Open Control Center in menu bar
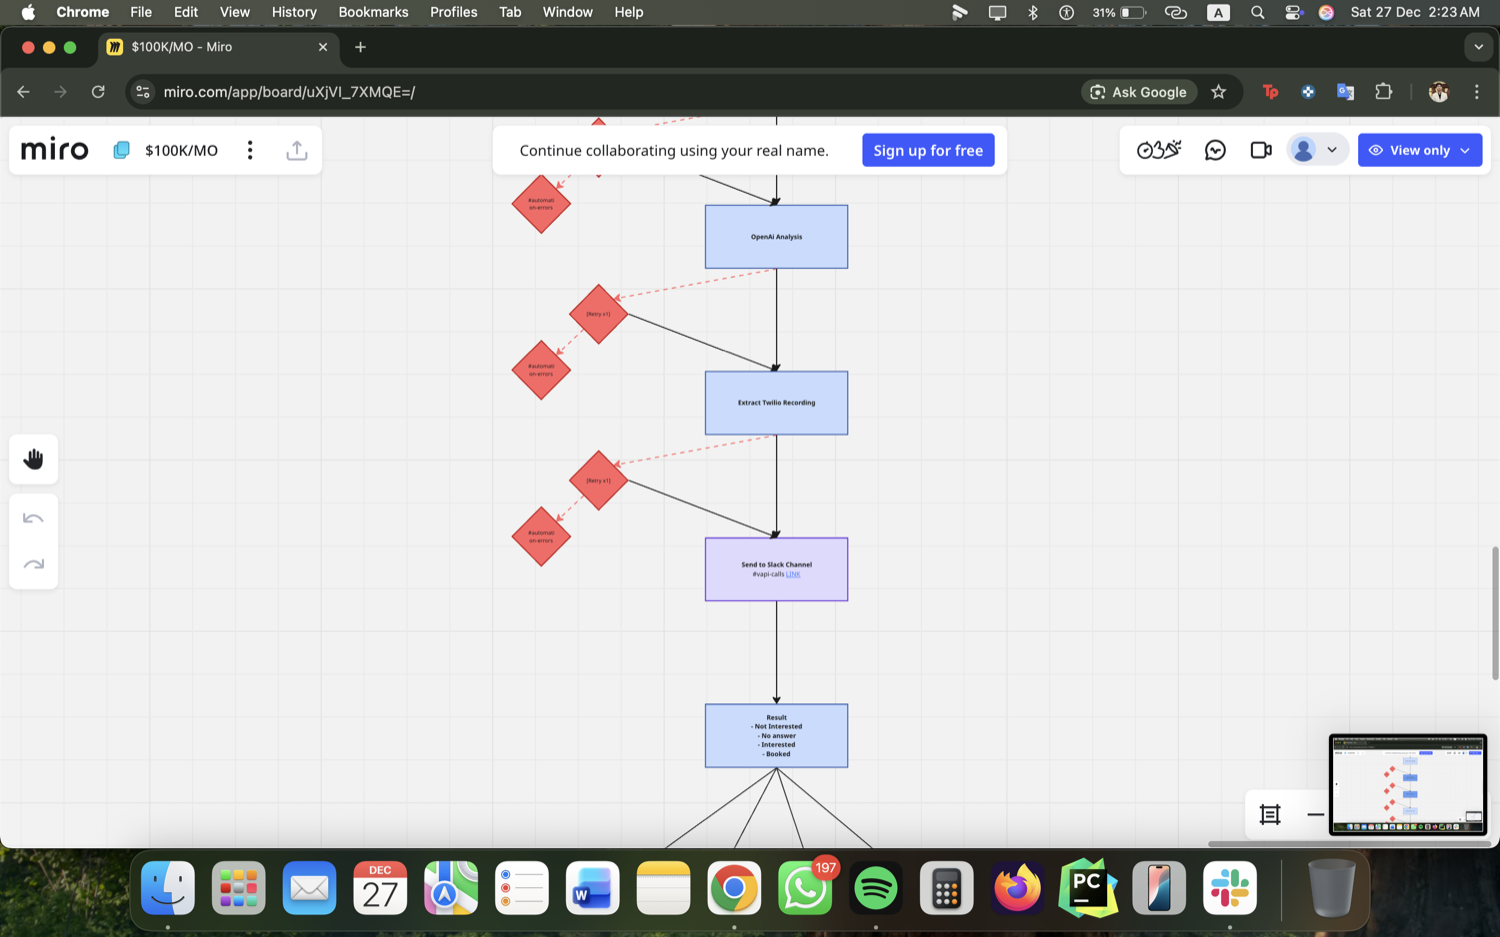 tap(1293, 12)
